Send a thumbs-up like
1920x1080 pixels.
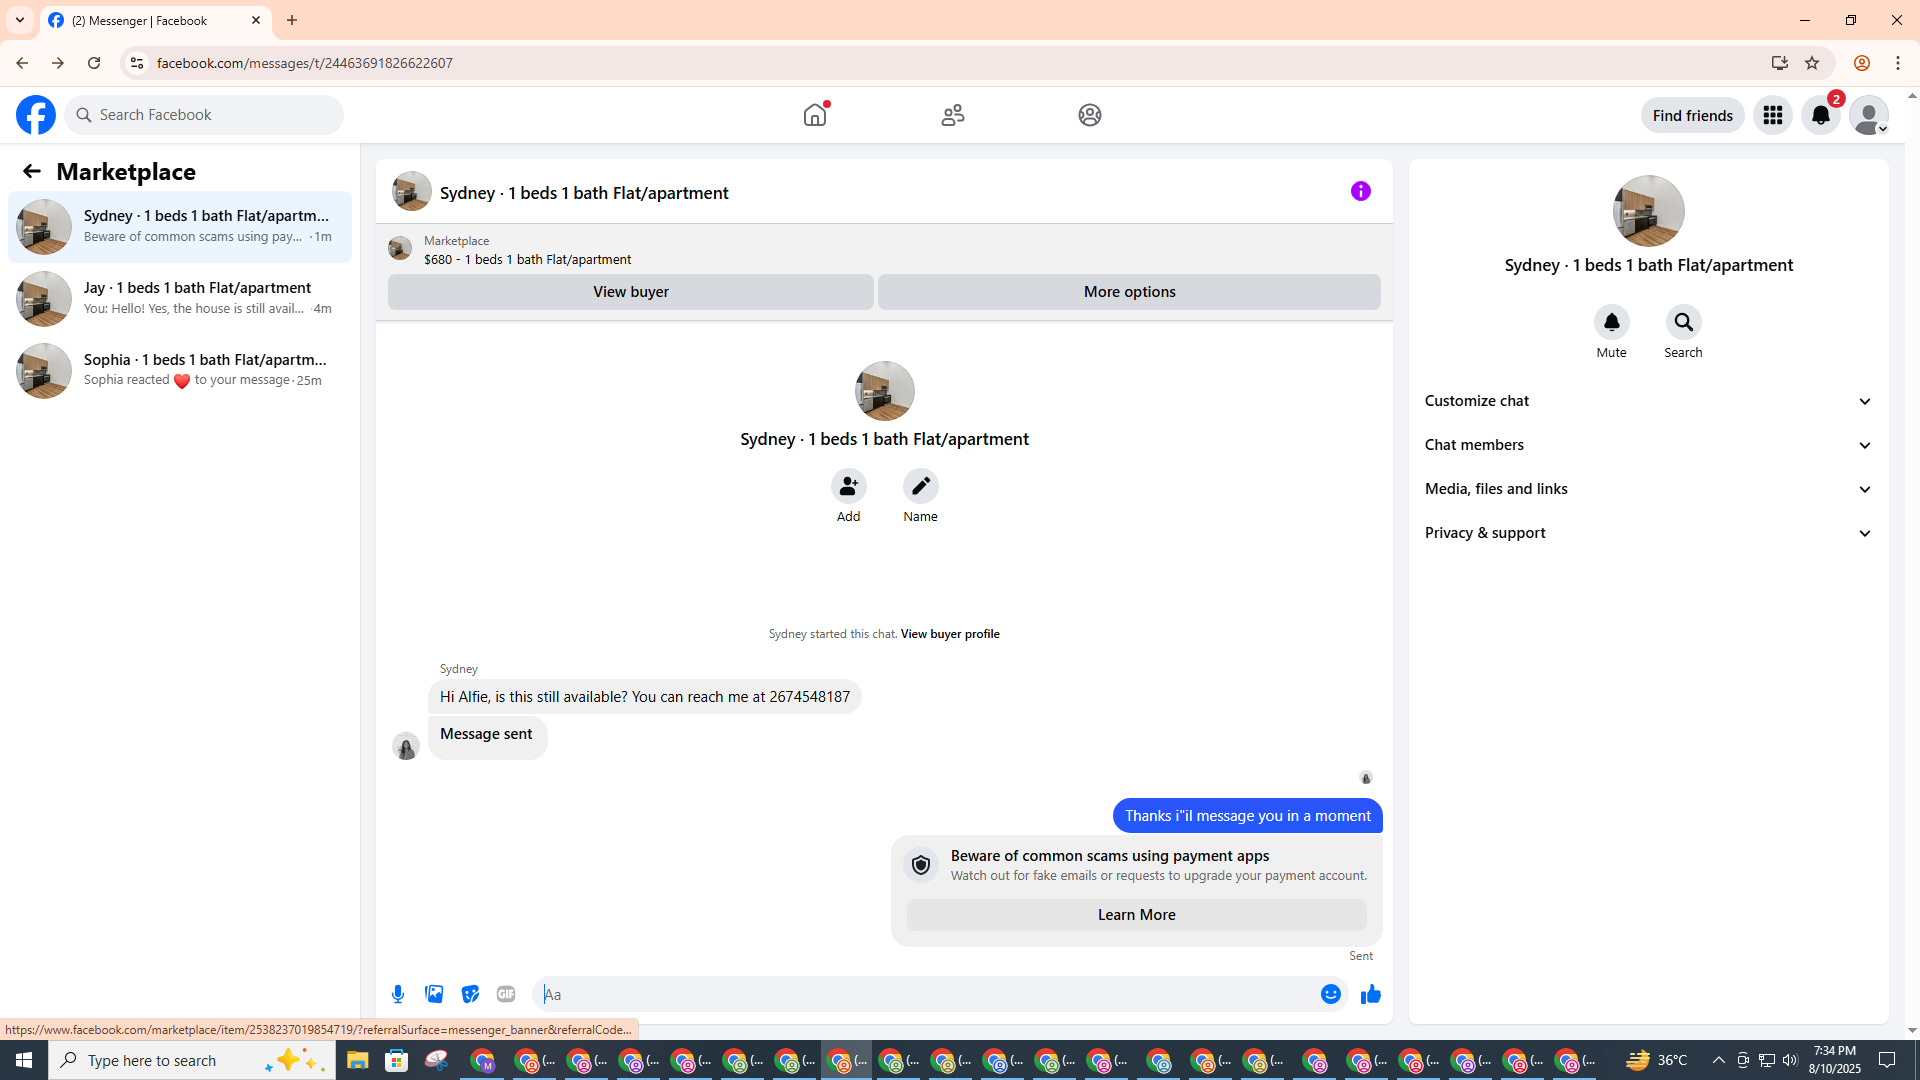pos(1370,994)
